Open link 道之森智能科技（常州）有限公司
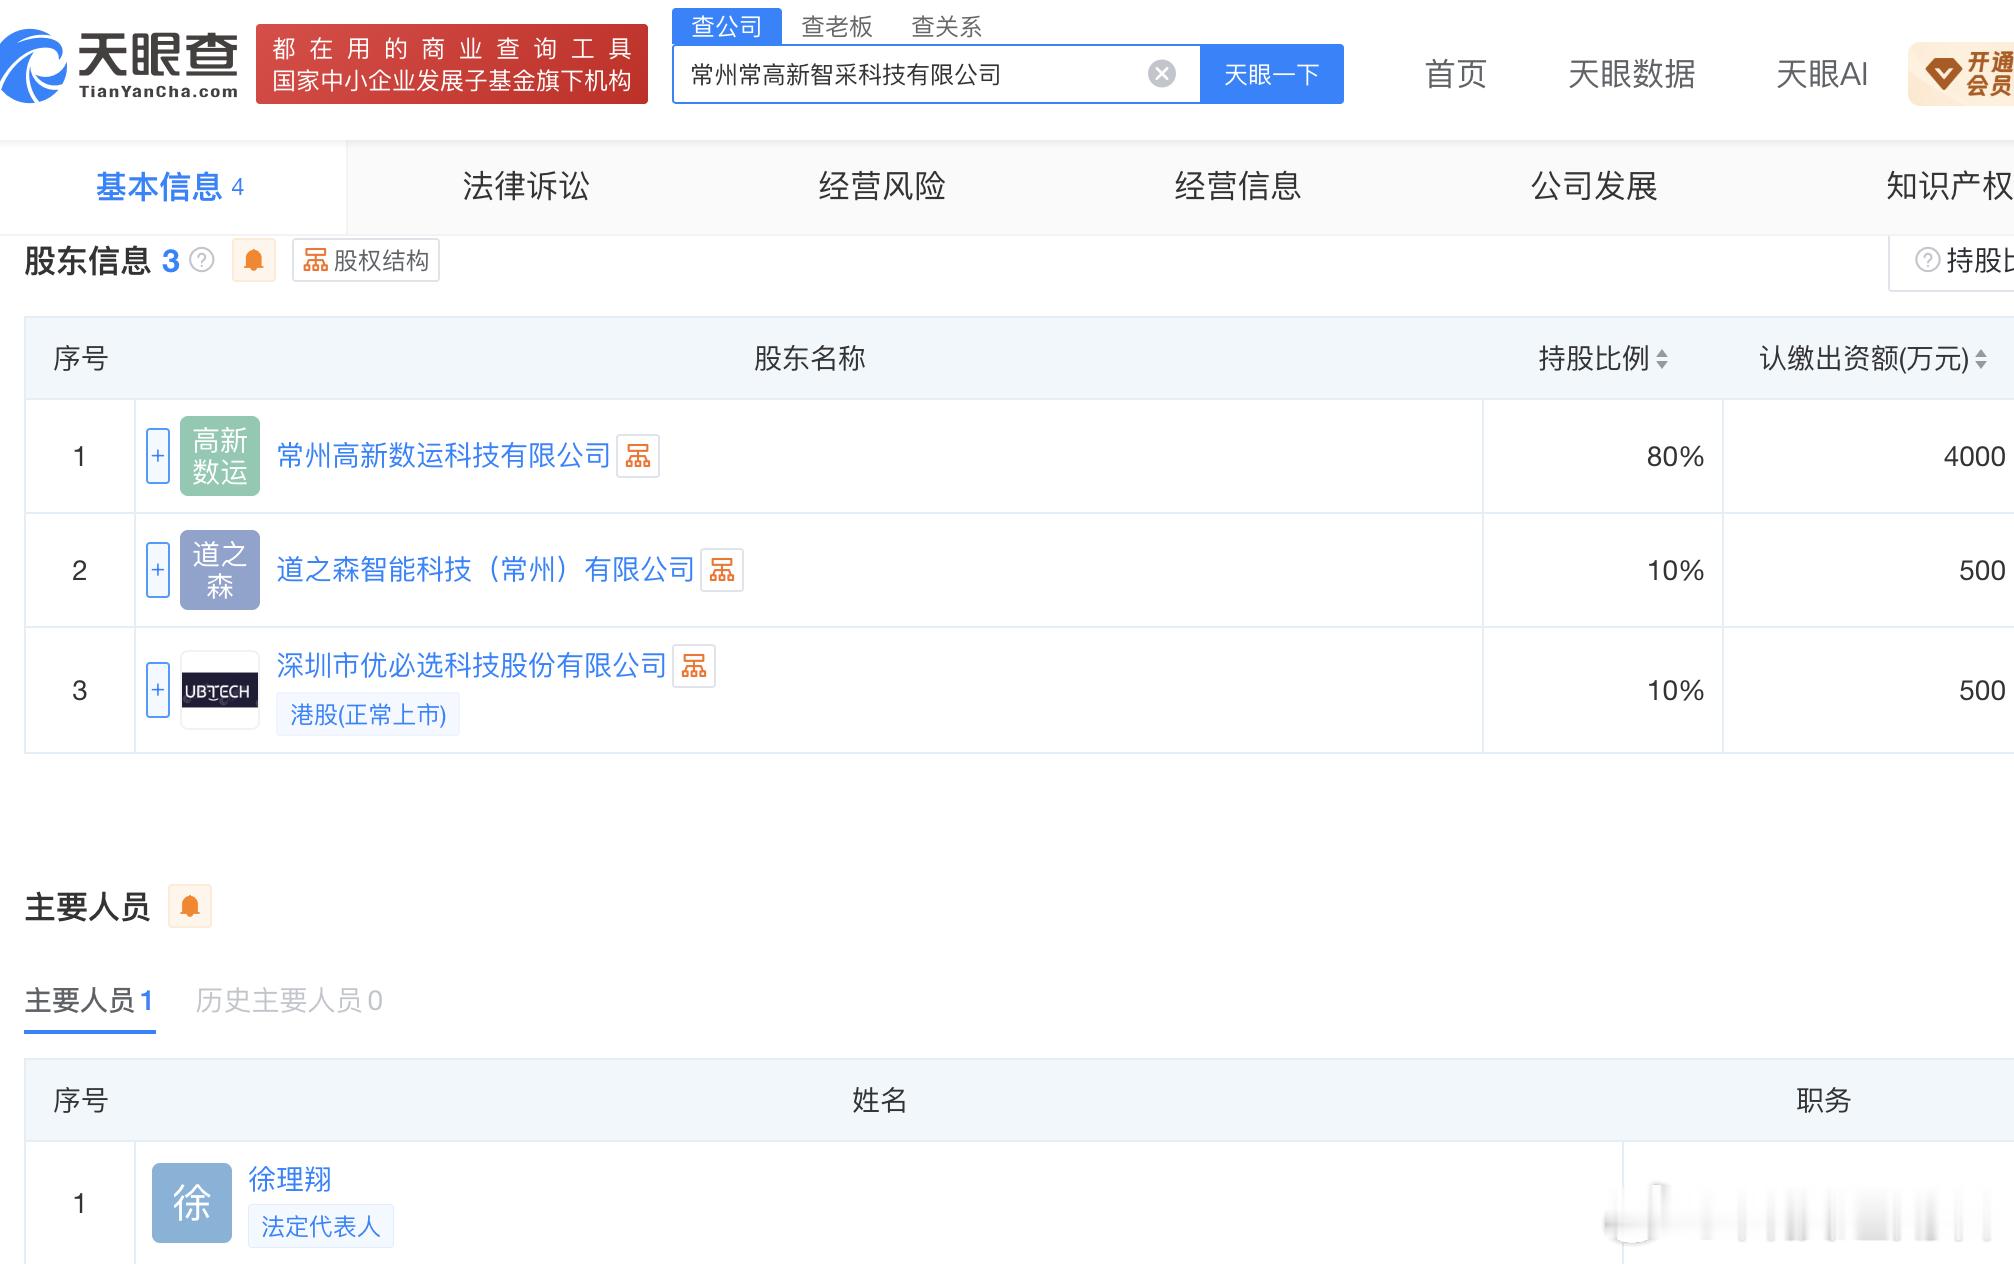Image resolution: width=2014 pixels, height=1264 pixels. 485,570
